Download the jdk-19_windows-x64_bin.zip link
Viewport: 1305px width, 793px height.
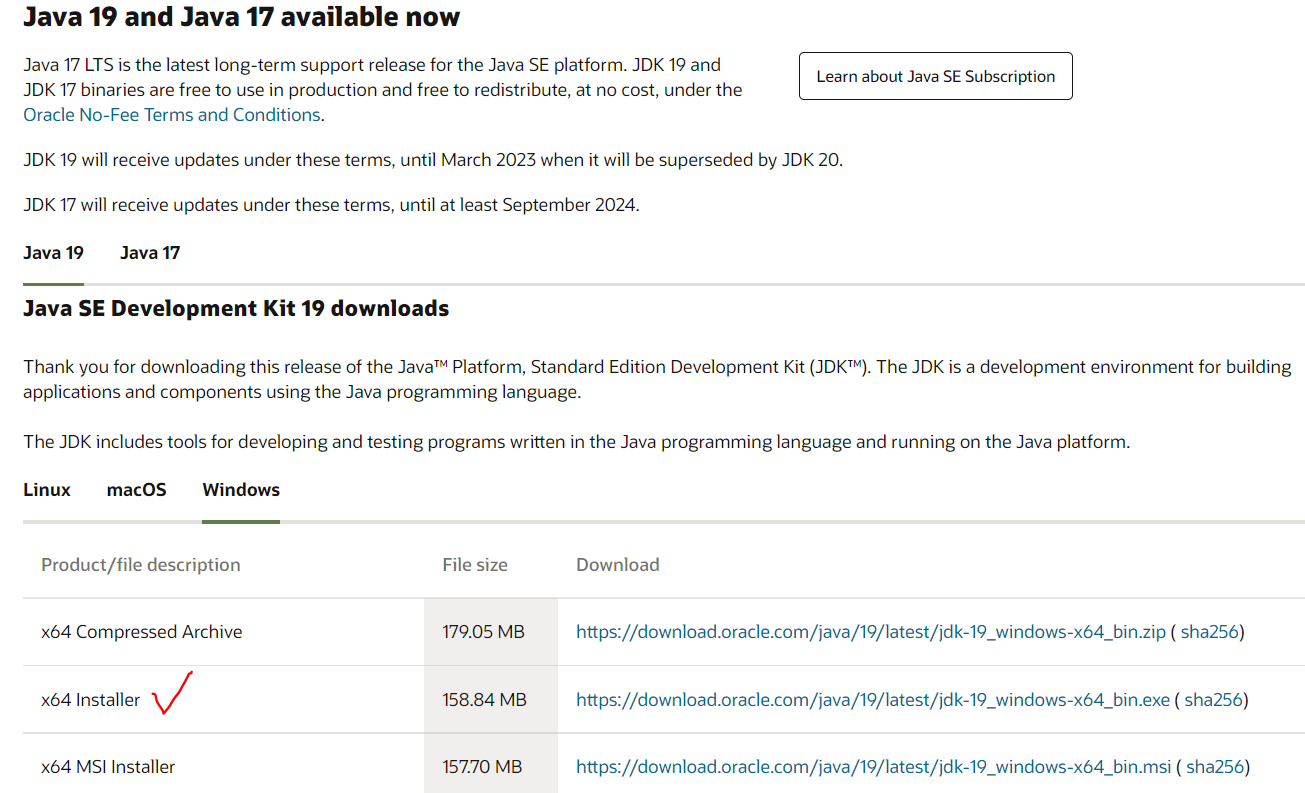click(871, 632)
